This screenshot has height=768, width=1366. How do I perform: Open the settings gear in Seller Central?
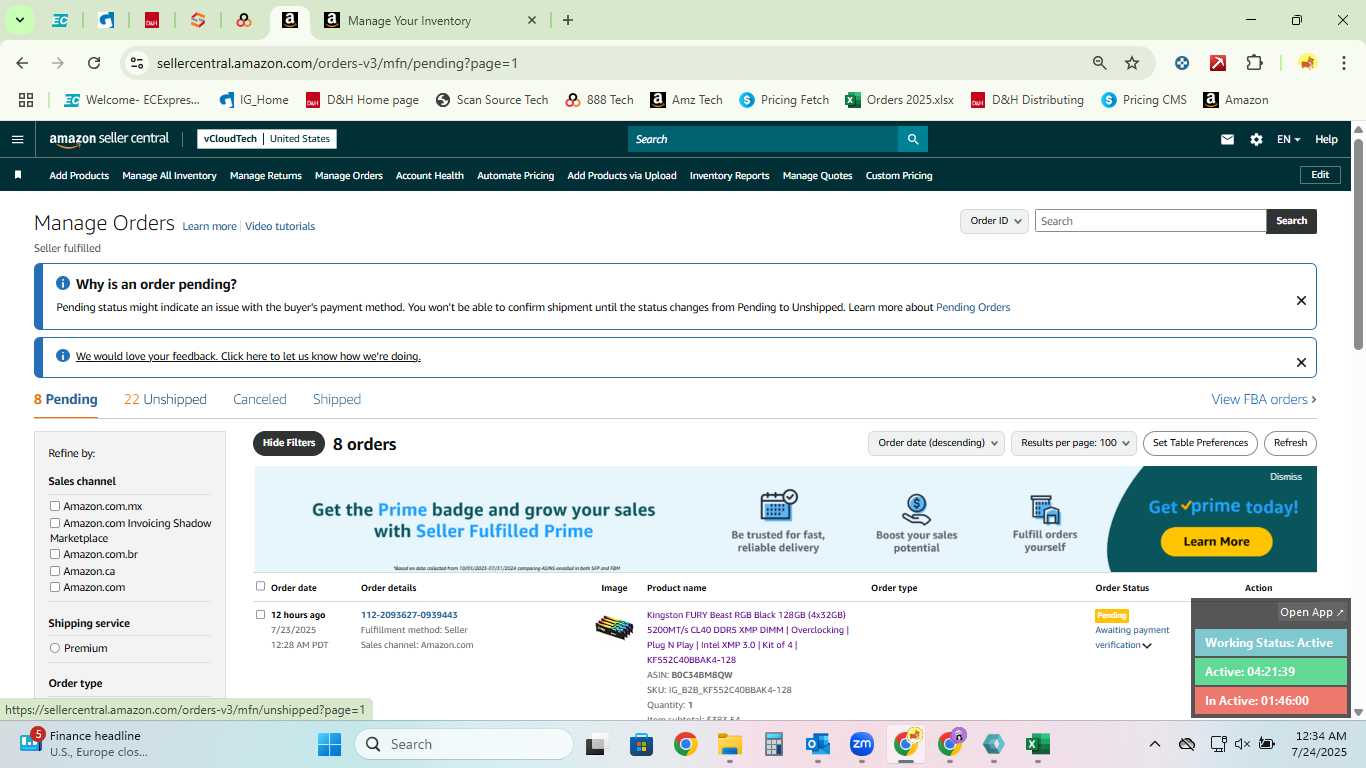point(1256,139)
